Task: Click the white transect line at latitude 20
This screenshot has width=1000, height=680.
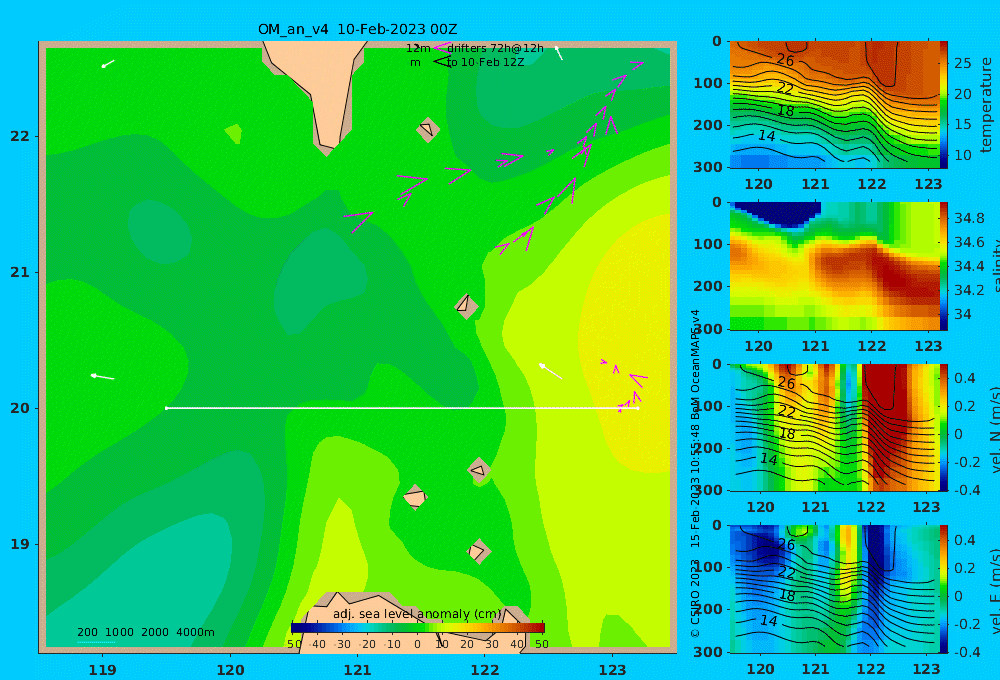Action: (402, 408)
